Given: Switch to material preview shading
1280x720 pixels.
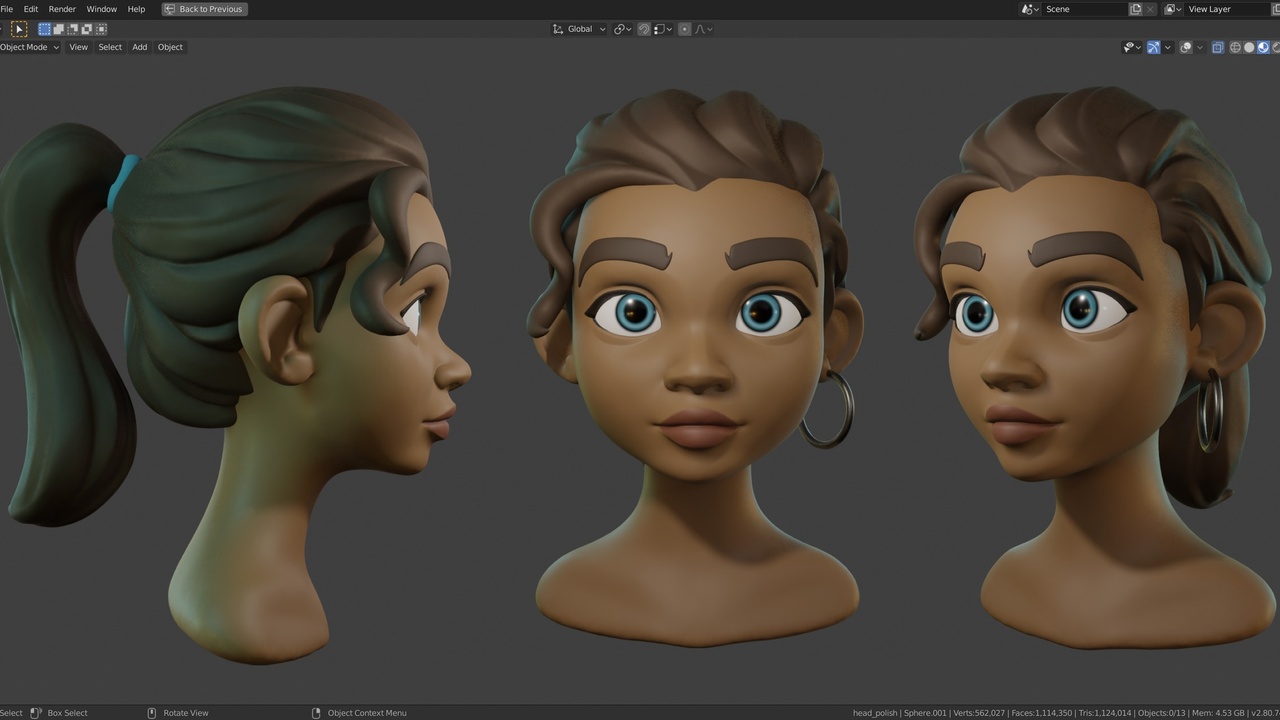Looking at the screenshot, I should (x=1263, y=47).
